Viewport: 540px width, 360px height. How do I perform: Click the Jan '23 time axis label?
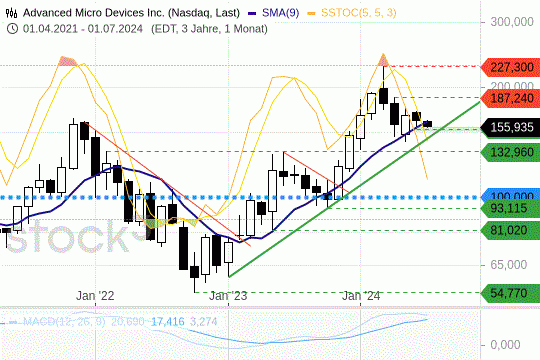coord(228,296)
